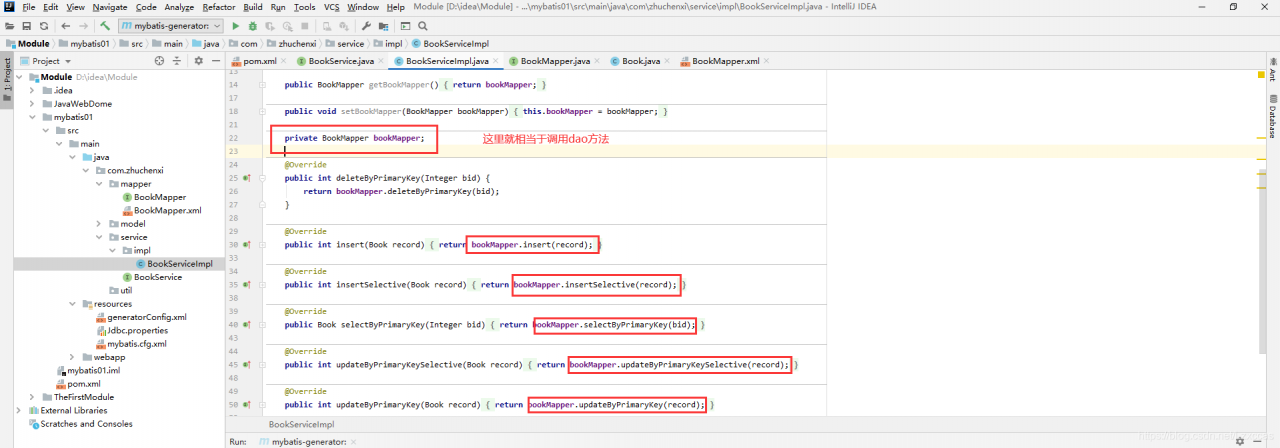Click the service breadcrumb in the navigation bar
This screenshot has height=448, width=1280.
[x=350, y=43]
